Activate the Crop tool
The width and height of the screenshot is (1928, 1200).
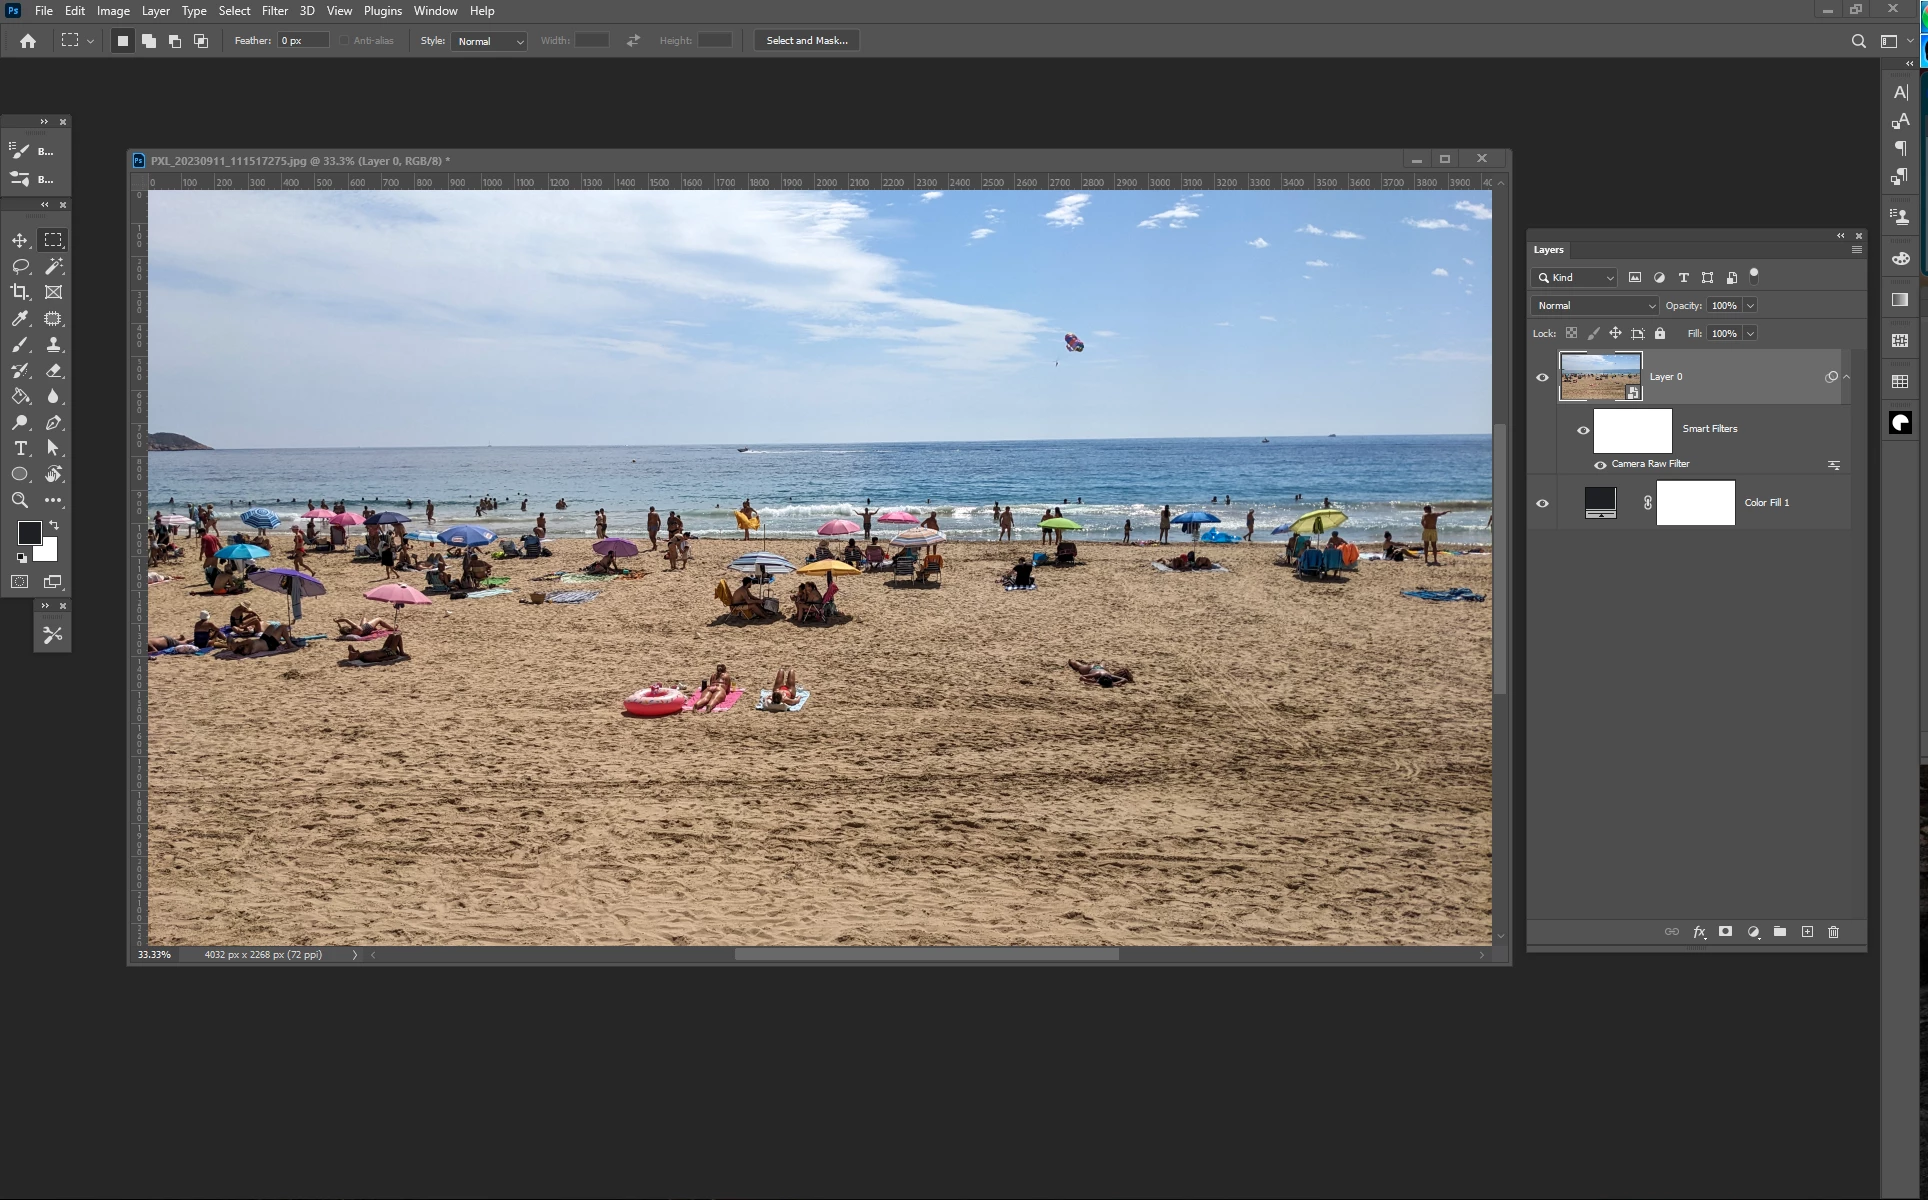(20, 292)
